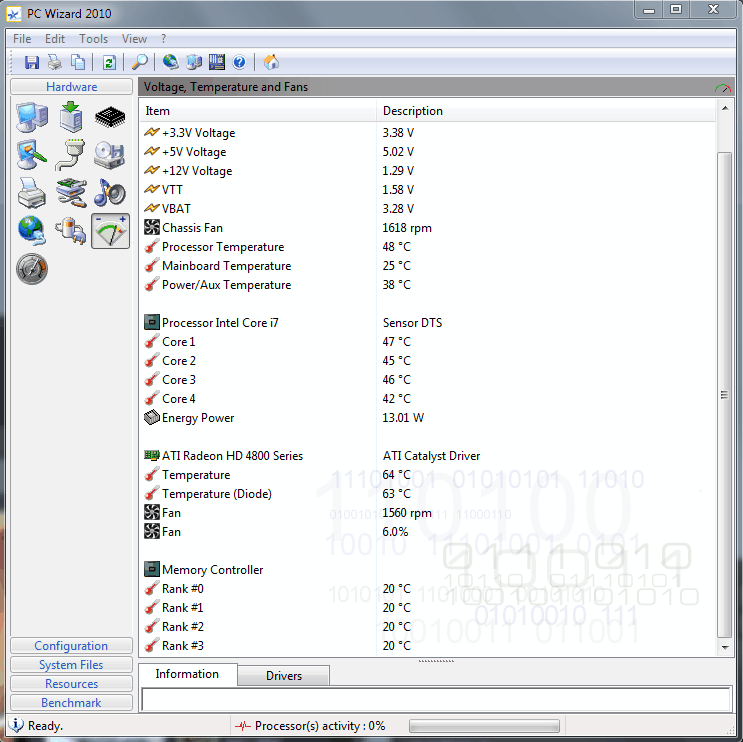743x742 pixels.
Task: Open the ? help menu
Action: (x=163, y=39)
